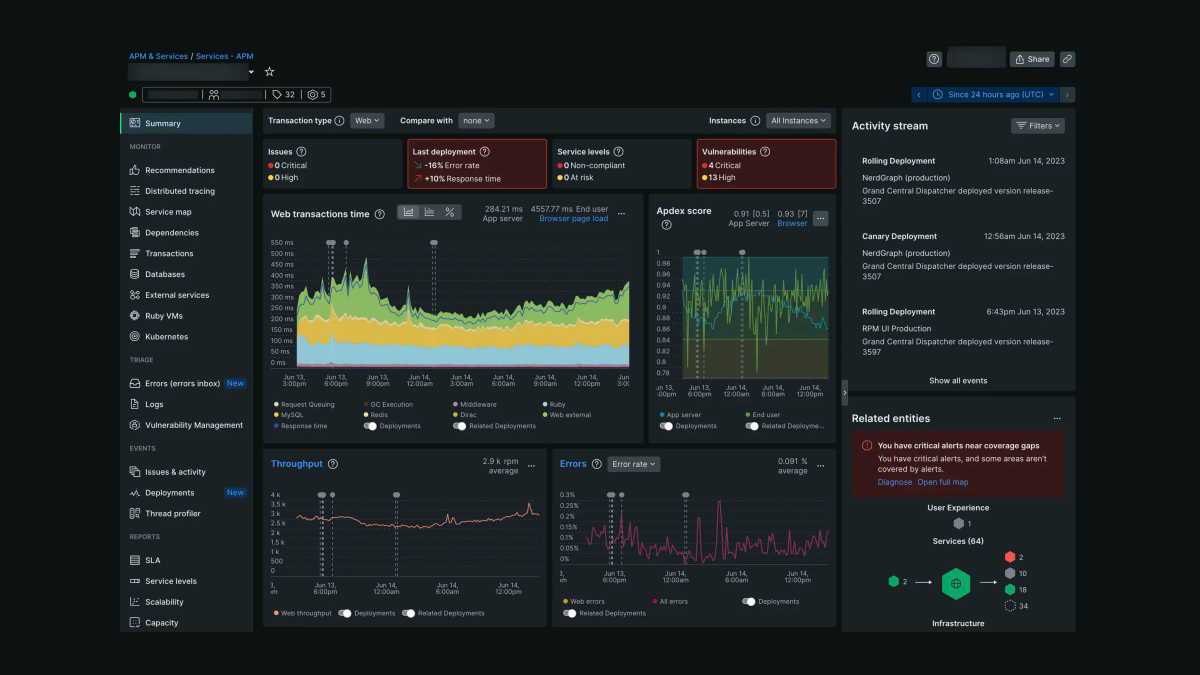This screenshot has width=1200, height=675.
Task: Switch Web transactions chart to bar histogram view
Action: pos(429,212)
